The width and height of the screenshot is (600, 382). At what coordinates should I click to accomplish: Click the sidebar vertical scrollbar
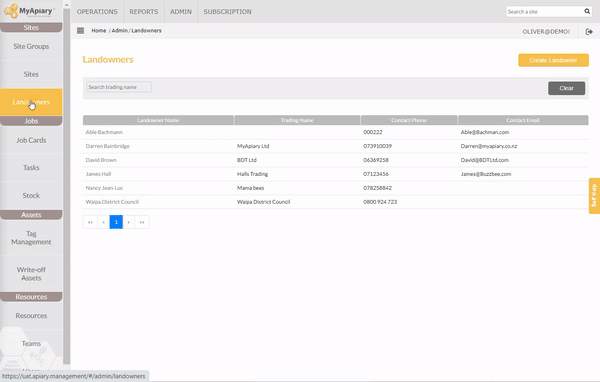pyautogui.click(x=67, y=186)
